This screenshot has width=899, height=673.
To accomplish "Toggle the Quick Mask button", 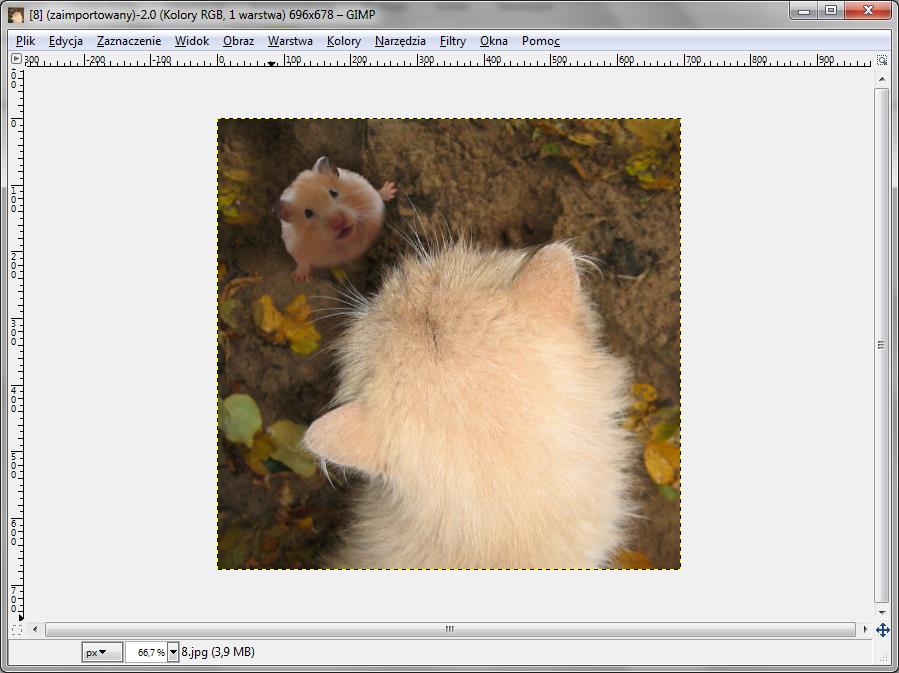I will (x=17, y=629).
